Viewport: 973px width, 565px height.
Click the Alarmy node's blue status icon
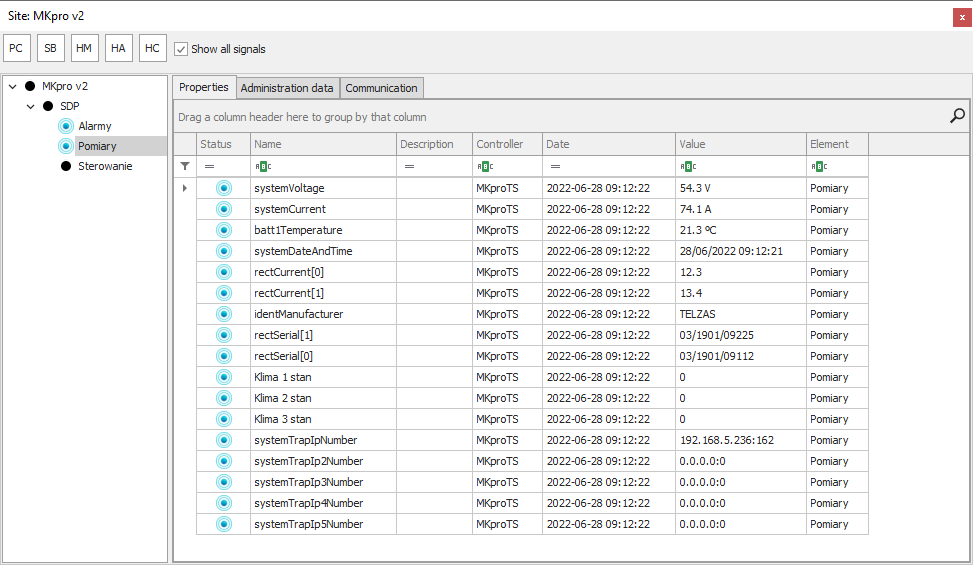66,126
